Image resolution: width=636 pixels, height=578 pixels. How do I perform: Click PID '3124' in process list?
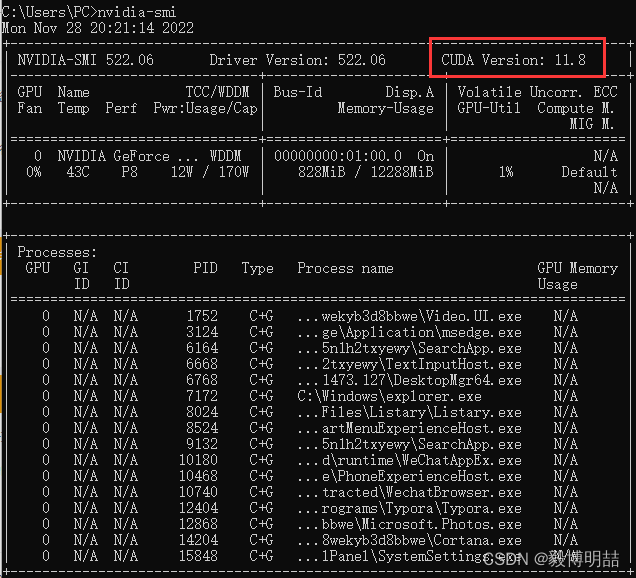pyautogui.click(x=202, y=332)
